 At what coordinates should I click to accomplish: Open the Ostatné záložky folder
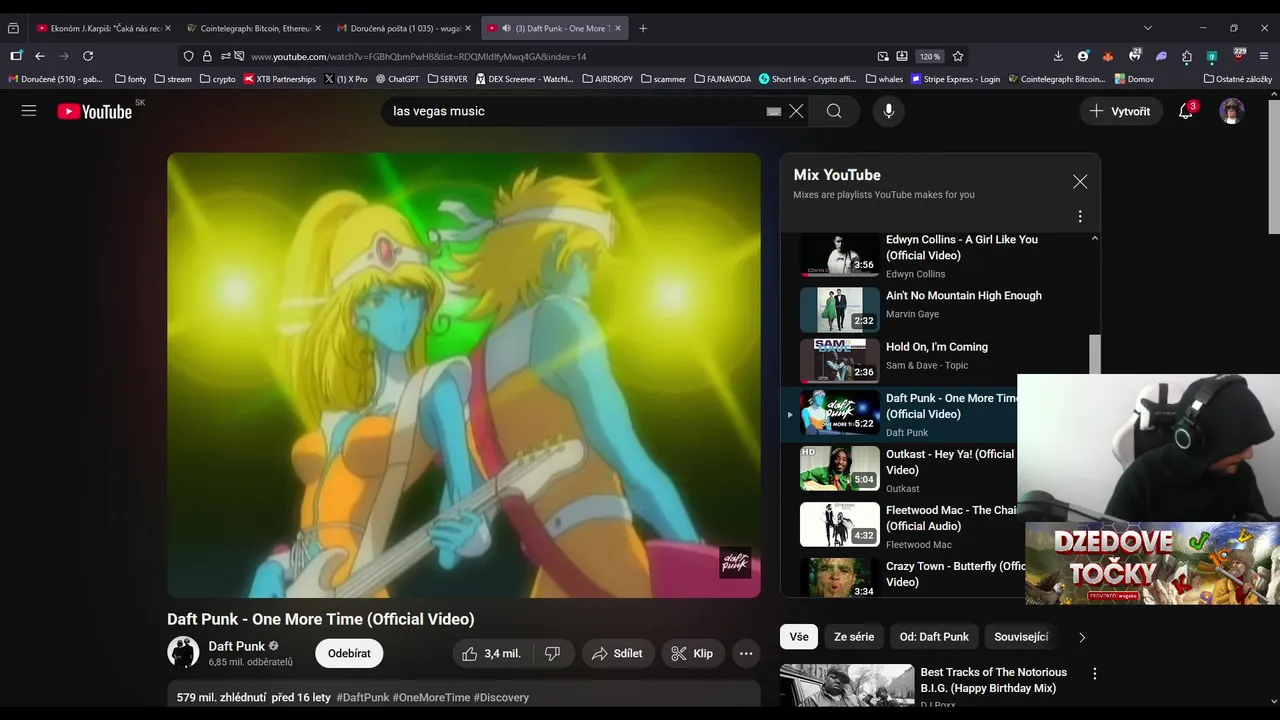[x=1238, y=79]
